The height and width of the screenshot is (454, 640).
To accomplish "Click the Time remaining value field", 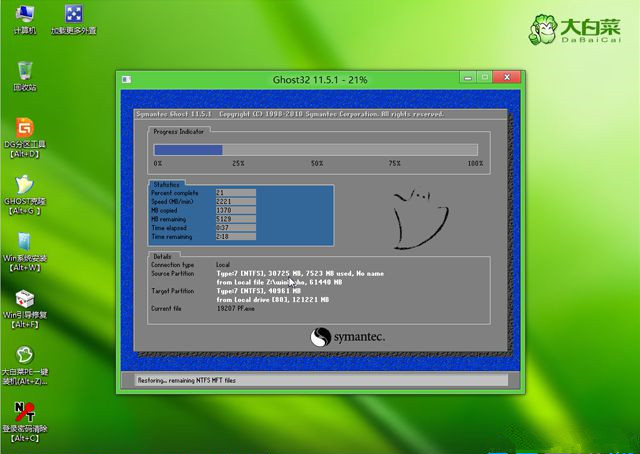I will coord(235,236).
